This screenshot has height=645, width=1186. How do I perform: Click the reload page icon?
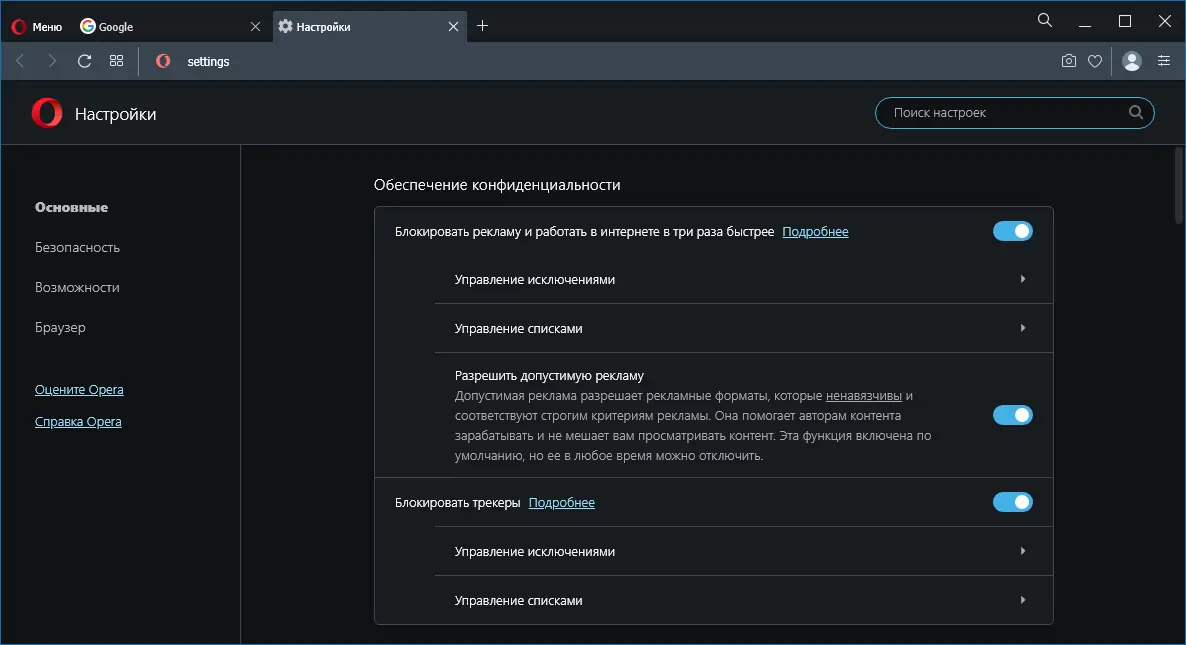[x=85, y=61]
